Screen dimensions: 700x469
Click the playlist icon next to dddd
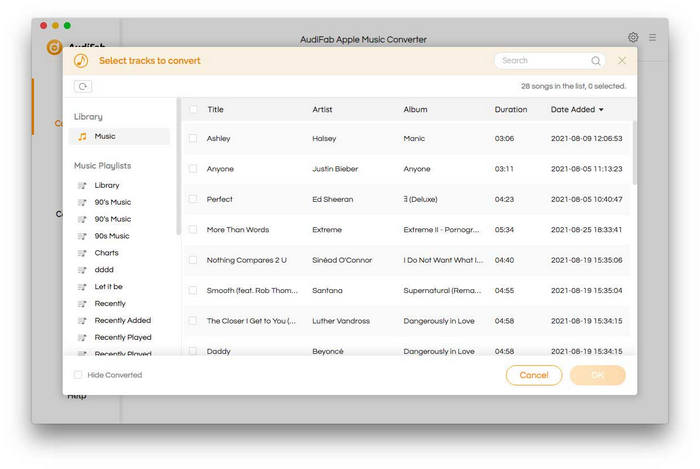point(82,270)
